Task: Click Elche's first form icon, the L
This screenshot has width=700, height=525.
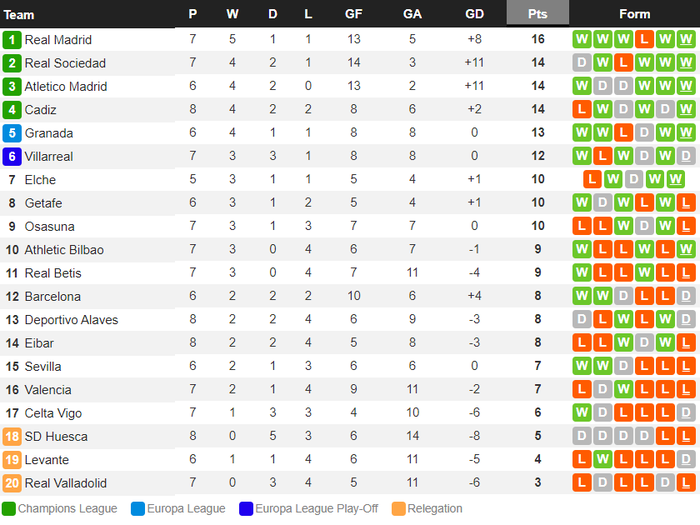Action: click(592, 179)
